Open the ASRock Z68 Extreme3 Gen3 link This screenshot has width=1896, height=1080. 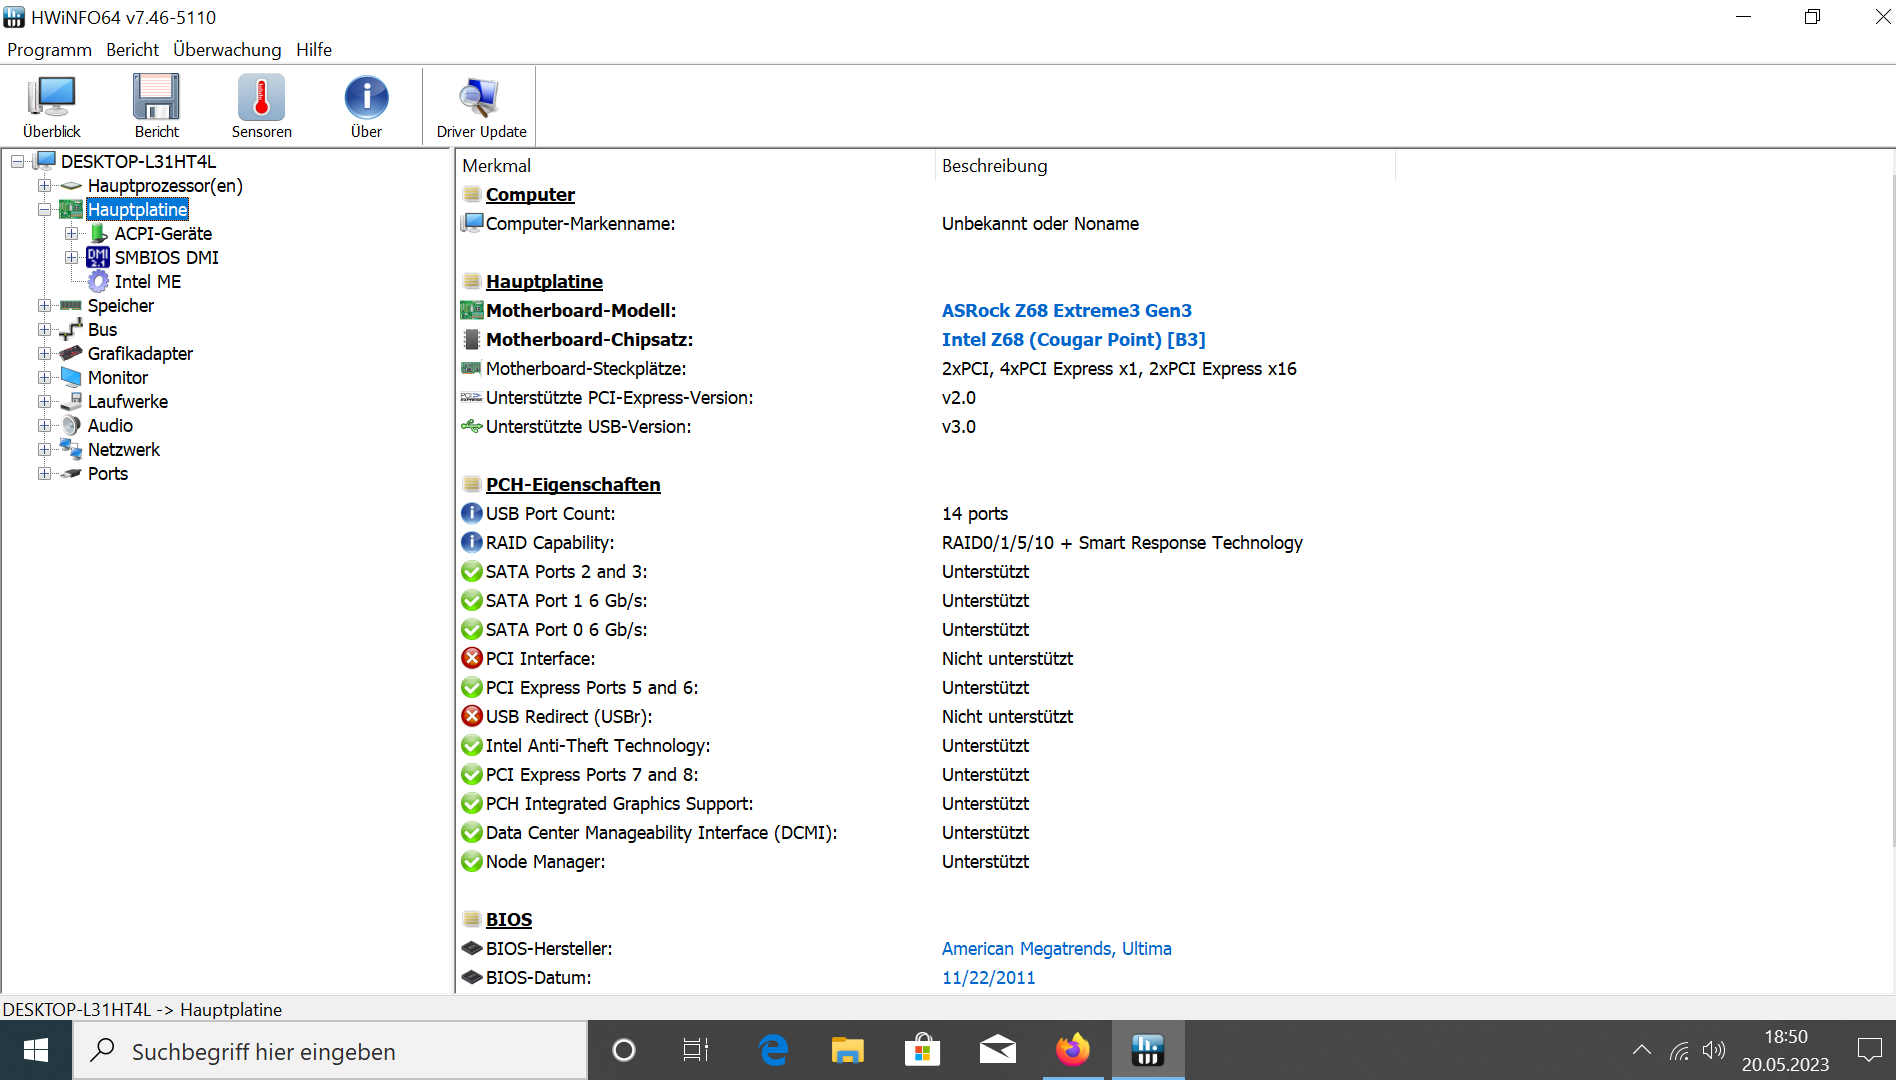point(1067,311)
